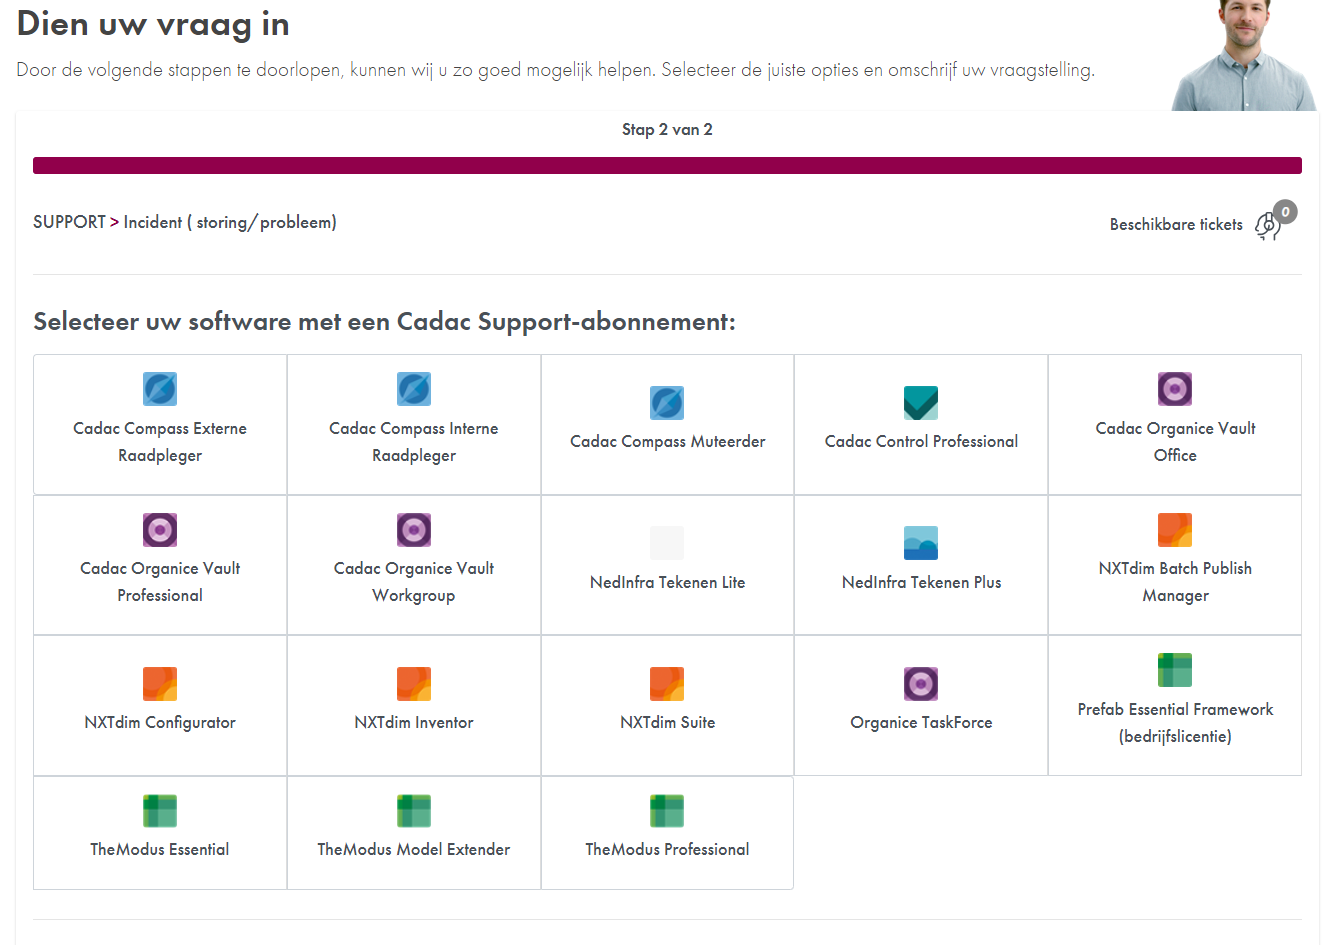Click the available tickets headset icon
This screenshot has width=1328, height=945.
1267,226
